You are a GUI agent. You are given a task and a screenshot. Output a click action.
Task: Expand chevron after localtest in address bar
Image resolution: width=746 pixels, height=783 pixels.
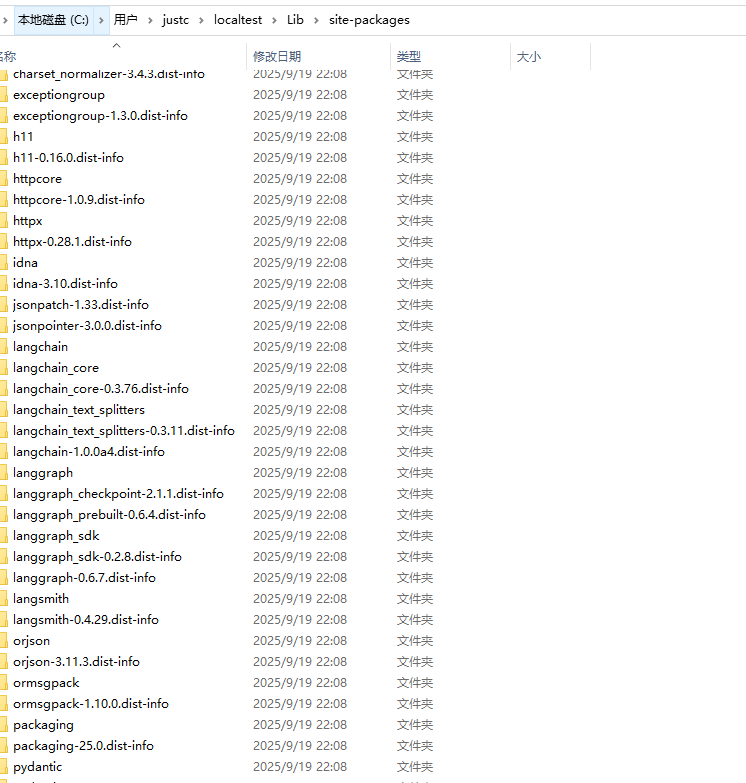coord(274,20)
